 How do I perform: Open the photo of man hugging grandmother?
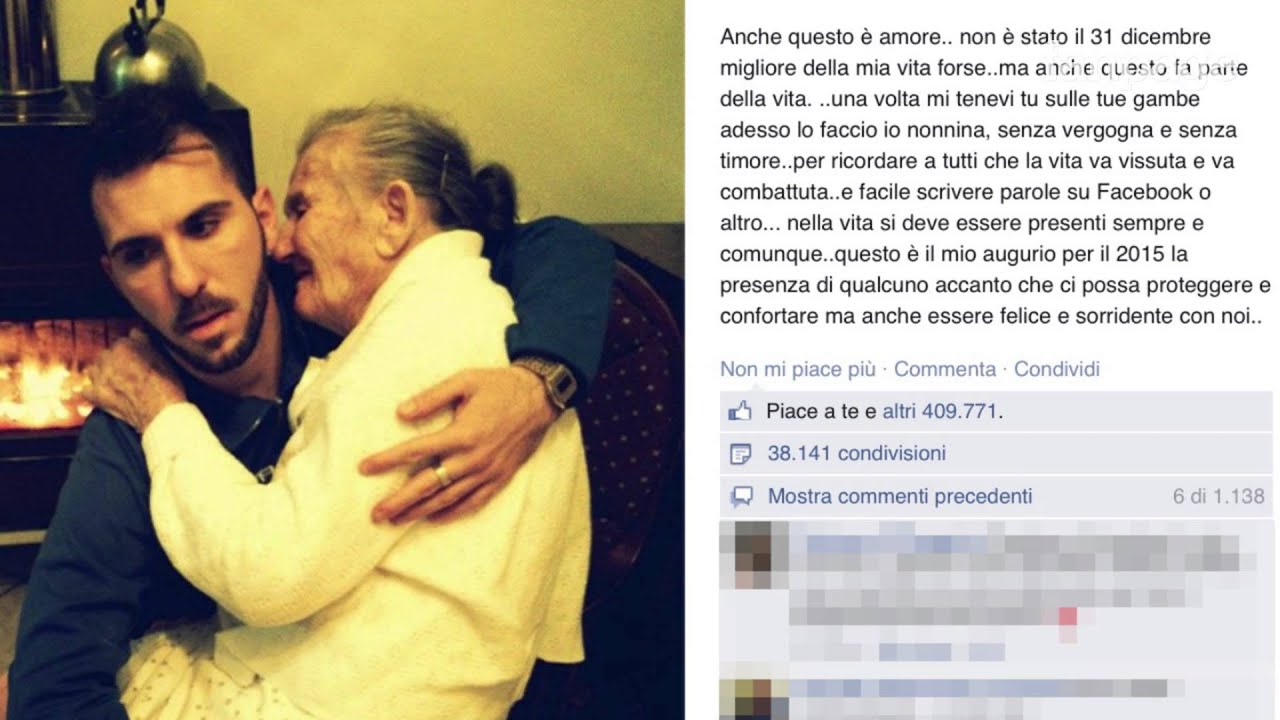(342, 360)
